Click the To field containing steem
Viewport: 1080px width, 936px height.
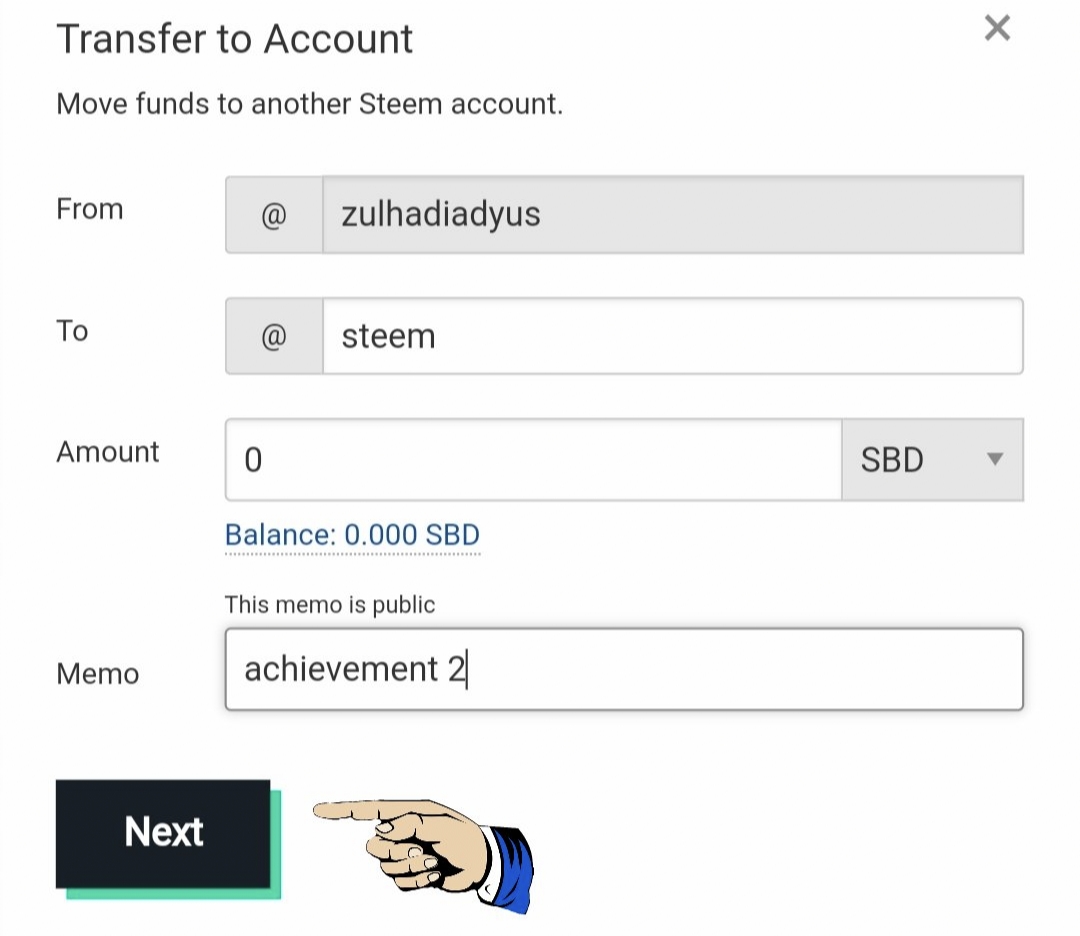click(x=671, y=336)
